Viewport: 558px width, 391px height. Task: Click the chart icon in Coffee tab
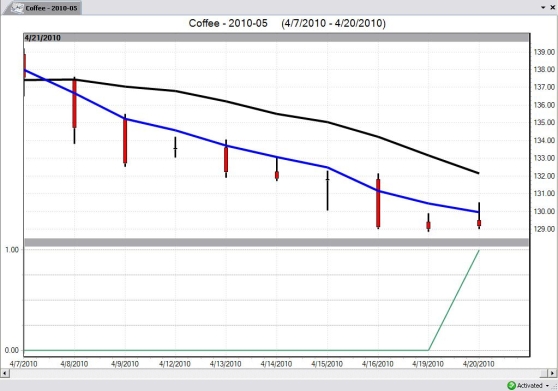point(17,8)
